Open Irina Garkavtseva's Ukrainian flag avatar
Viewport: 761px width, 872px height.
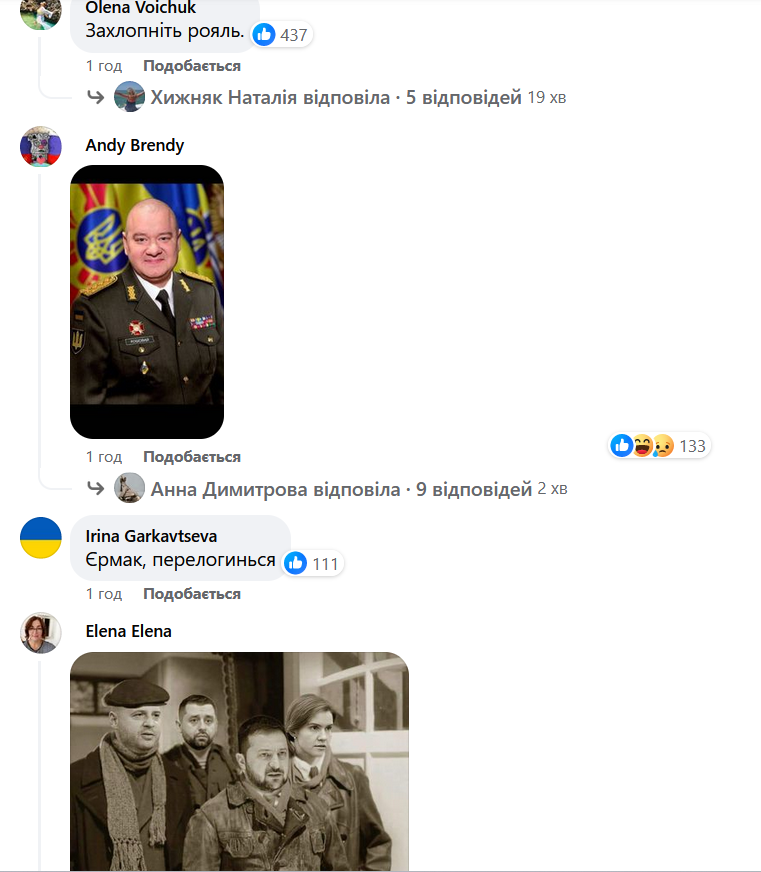pyautogui.click(x=41, y=538)
